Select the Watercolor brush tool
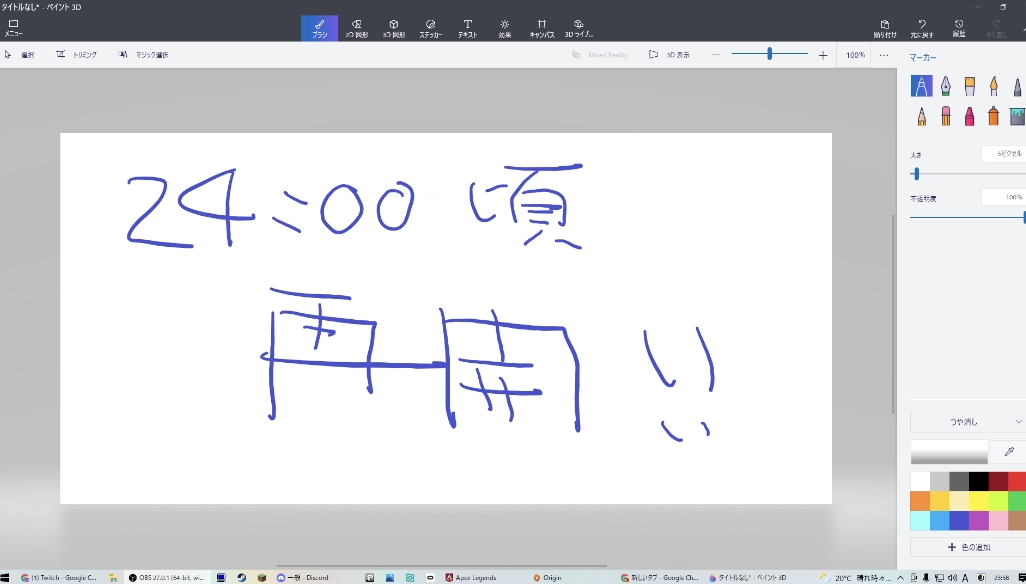 993,86
